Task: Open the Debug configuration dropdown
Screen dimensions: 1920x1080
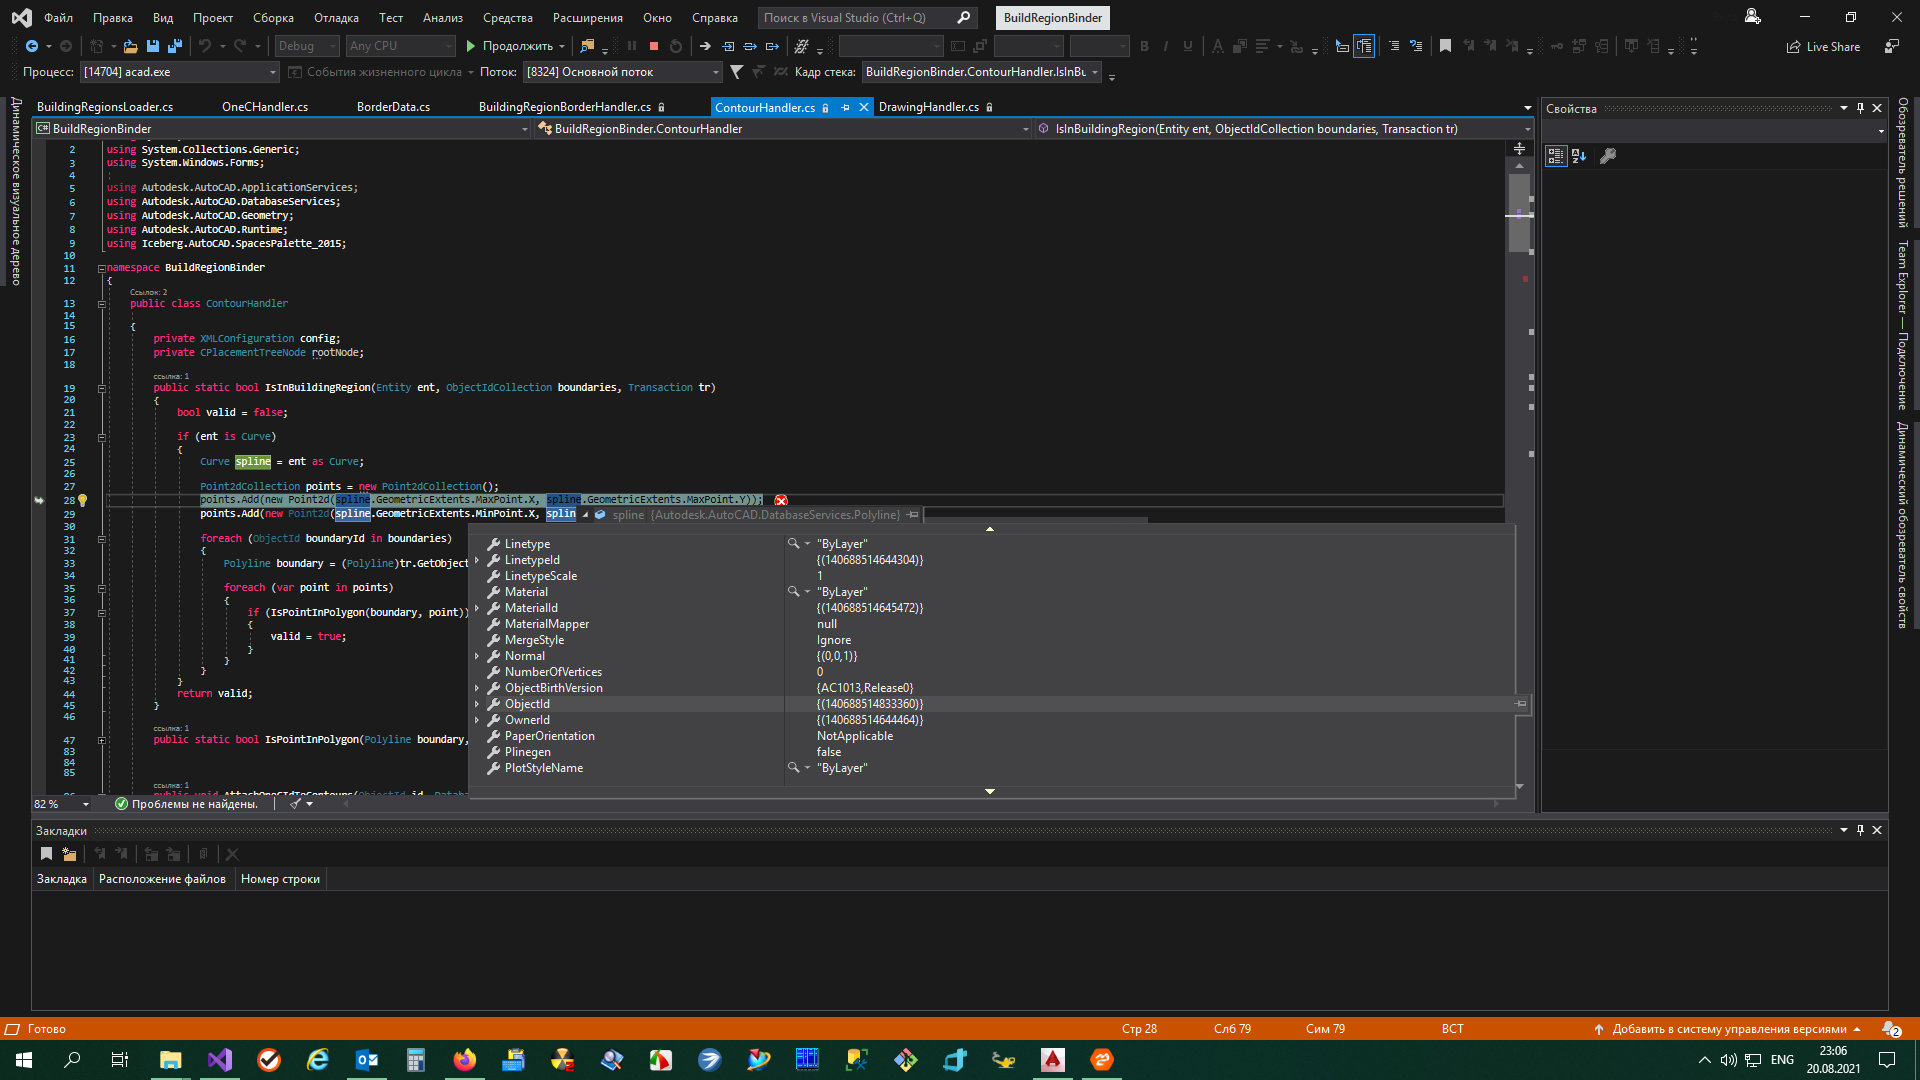Action: click(x=306, y=46)
